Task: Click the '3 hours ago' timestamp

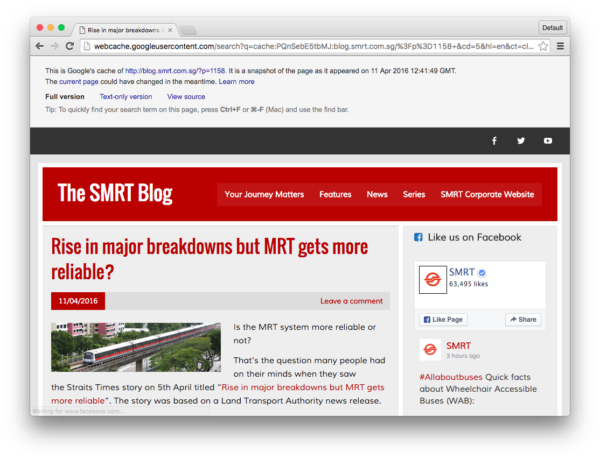Action: (x=463, y=356)
